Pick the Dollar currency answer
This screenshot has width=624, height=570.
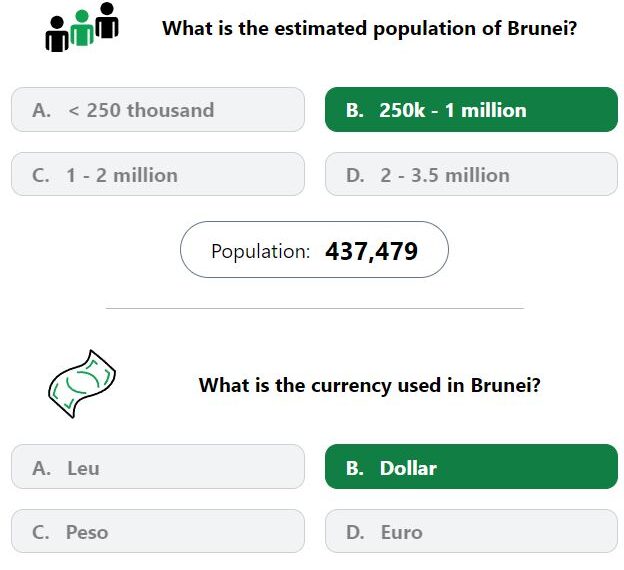click(x=471, y=467)
